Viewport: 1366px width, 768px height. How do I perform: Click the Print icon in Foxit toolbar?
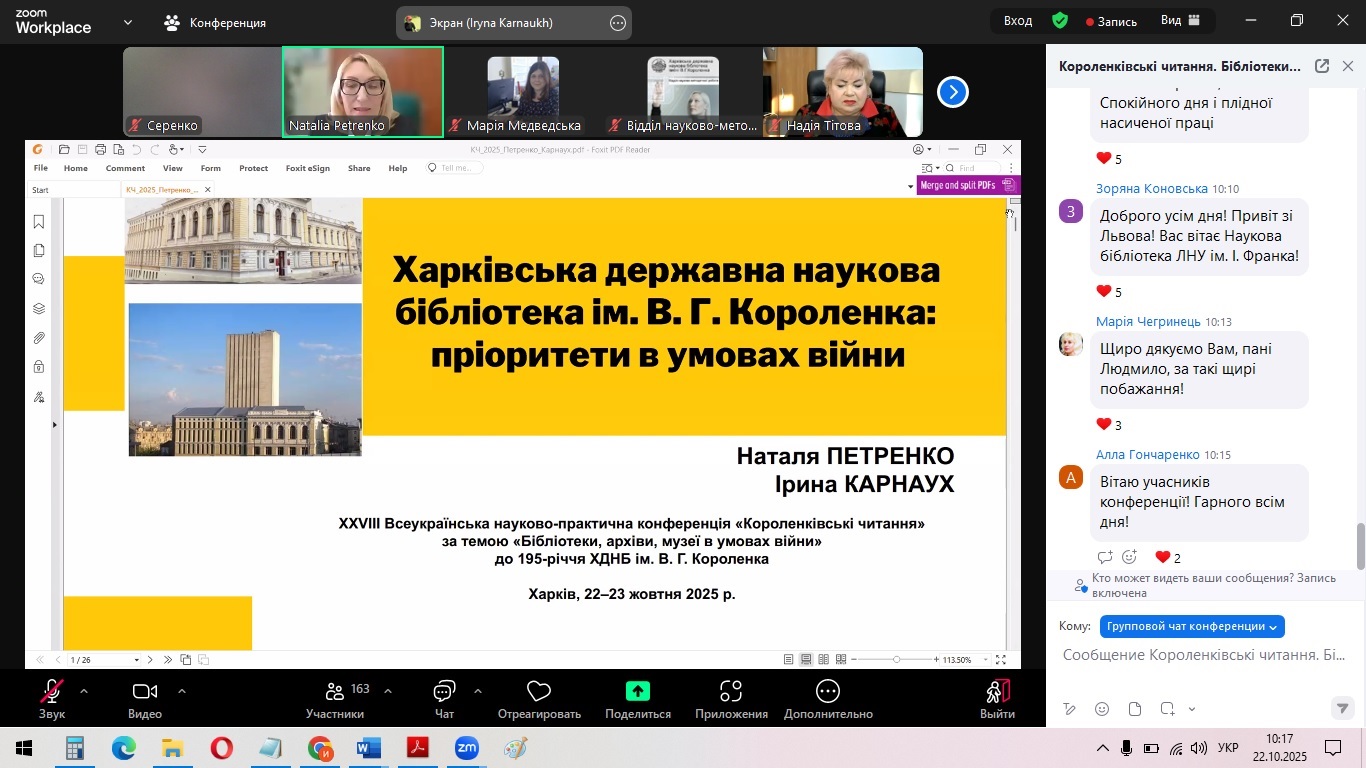(x=98, y=148)
